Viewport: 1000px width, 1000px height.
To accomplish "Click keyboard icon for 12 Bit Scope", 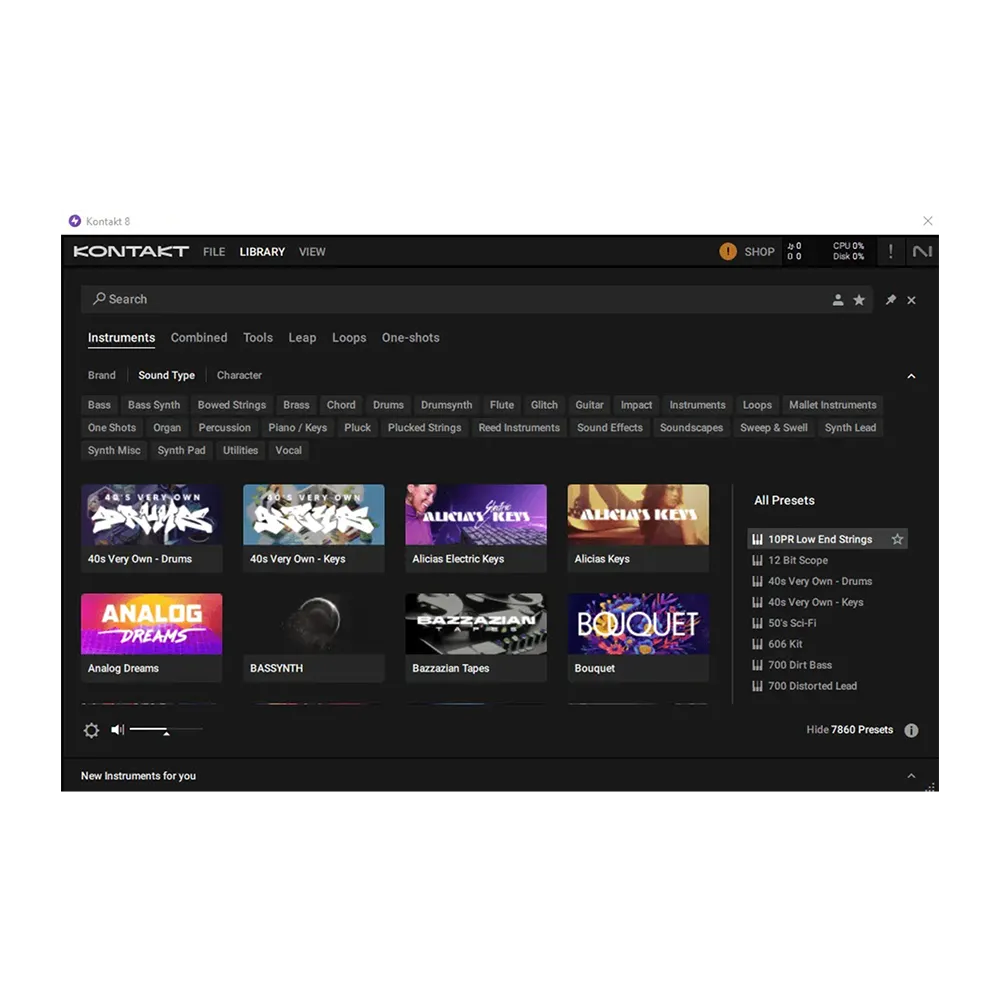I will pos(757,560).
